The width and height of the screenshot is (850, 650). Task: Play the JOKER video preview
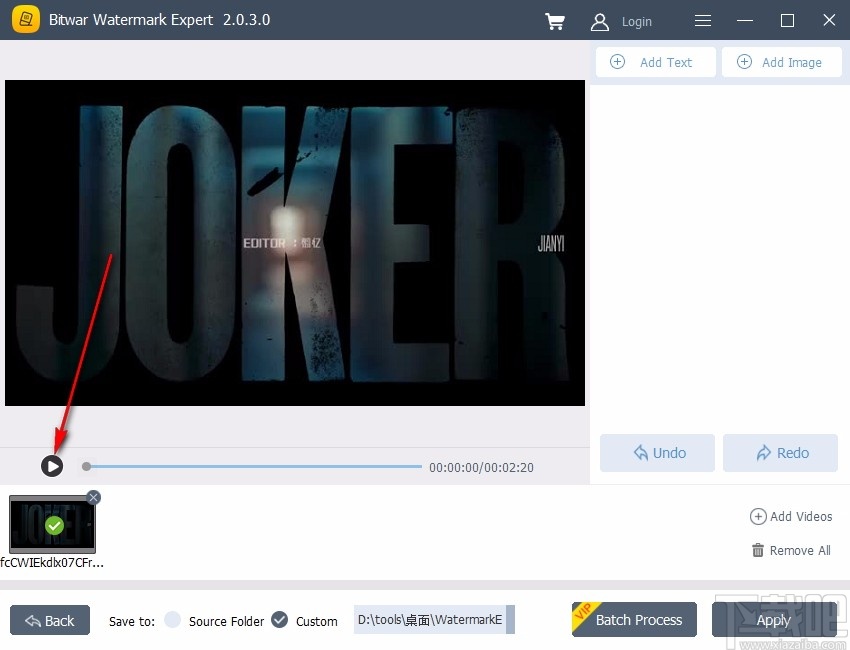52,465
